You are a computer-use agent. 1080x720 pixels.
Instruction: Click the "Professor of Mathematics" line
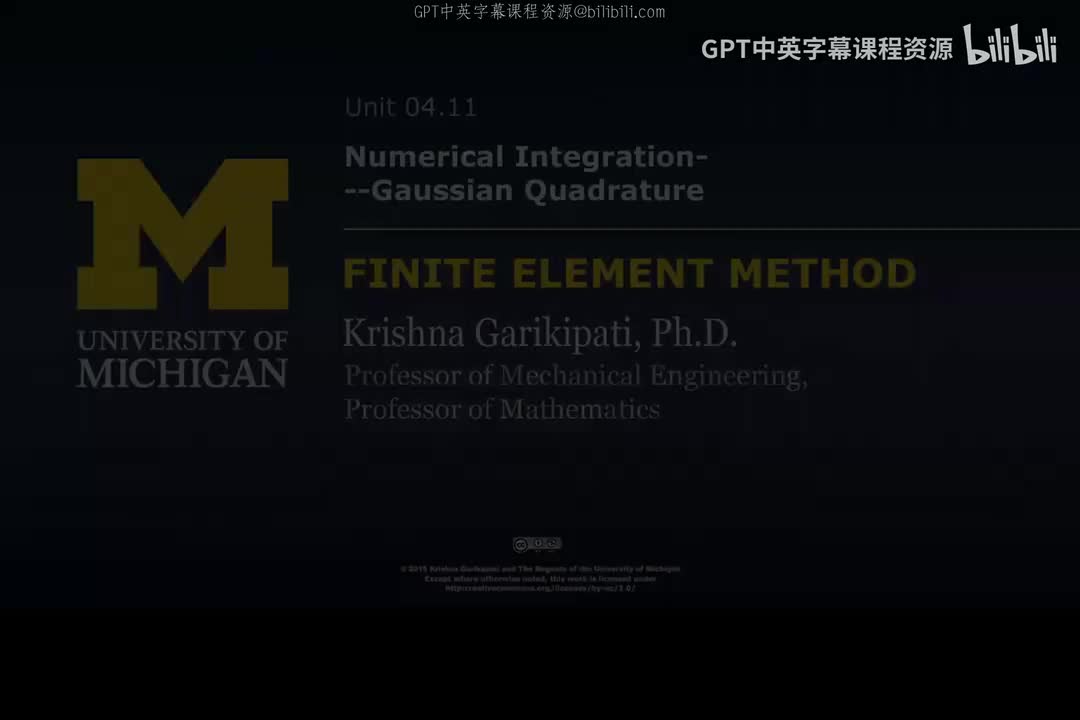coord(502,409)
